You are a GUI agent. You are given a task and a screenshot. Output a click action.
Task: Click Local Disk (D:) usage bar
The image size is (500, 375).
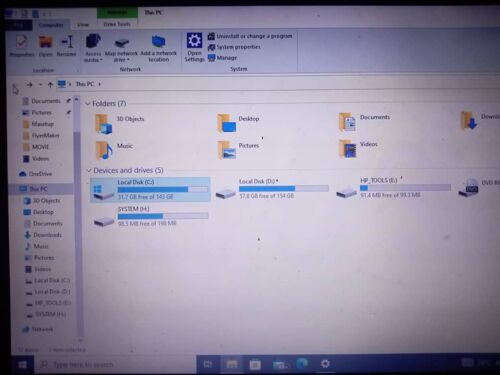[284, 188]
